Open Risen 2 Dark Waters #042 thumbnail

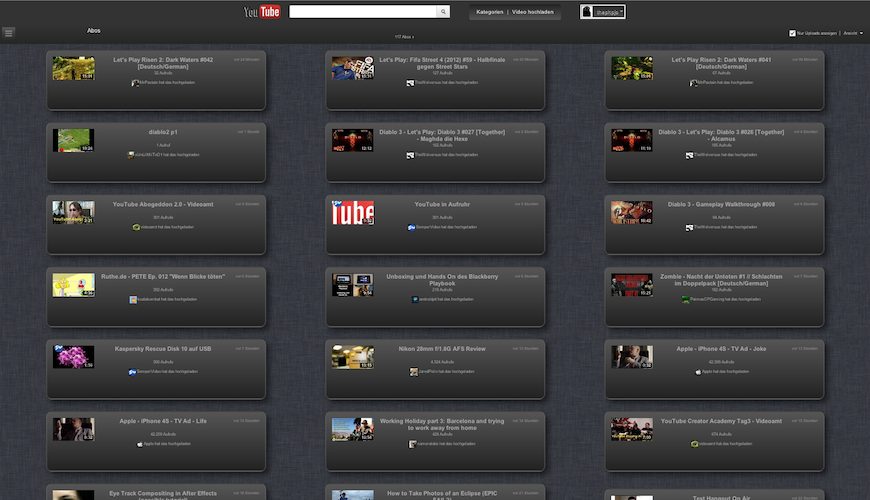[73, 68]
